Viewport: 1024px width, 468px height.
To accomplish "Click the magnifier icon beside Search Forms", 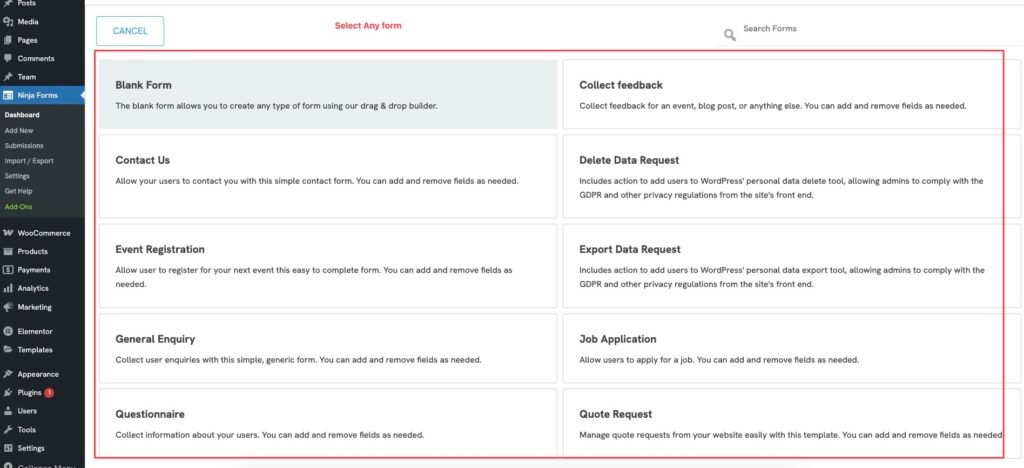I will 729,35.
